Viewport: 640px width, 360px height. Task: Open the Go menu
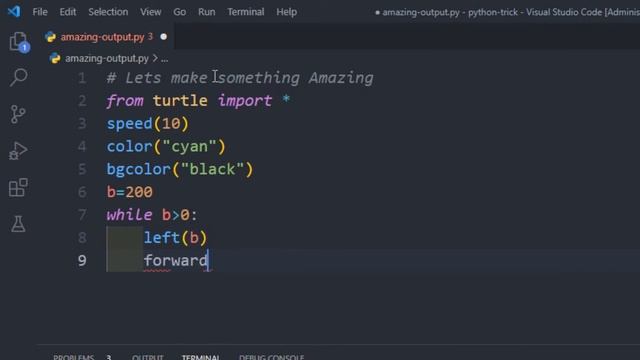pos(180,12)
